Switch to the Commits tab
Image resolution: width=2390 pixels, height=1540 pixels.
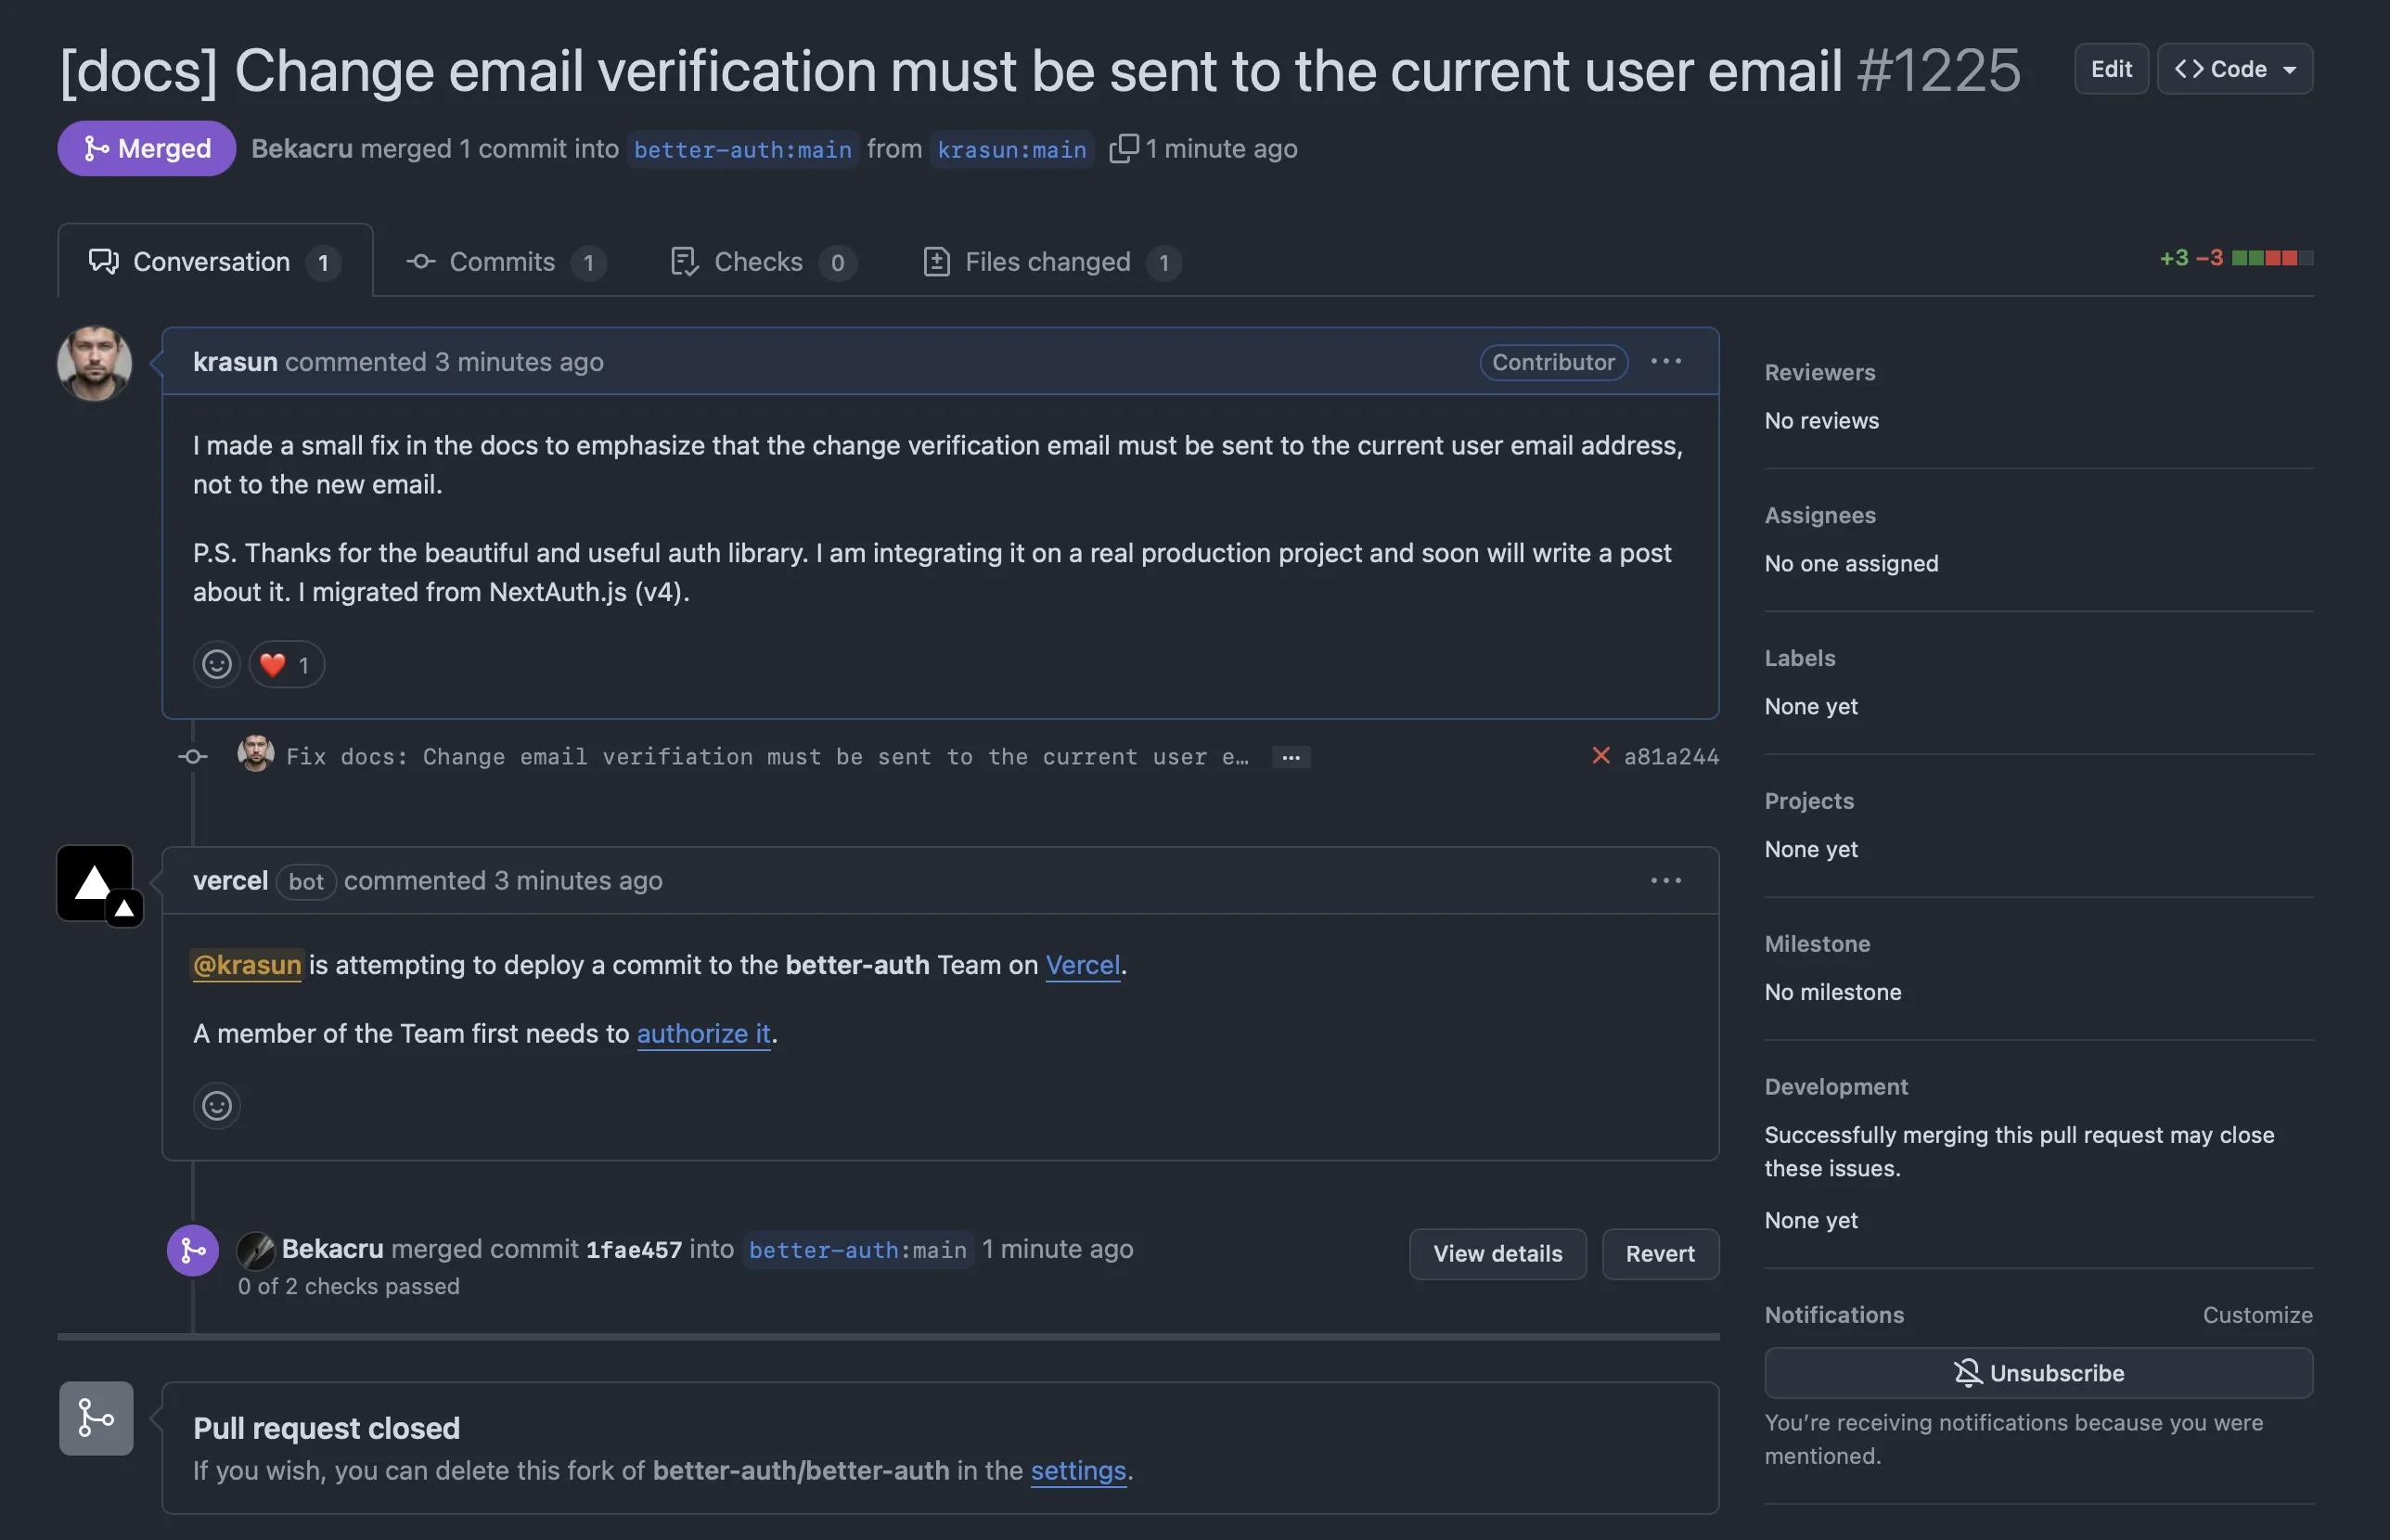pyautogui.click(x=501, y=262)
